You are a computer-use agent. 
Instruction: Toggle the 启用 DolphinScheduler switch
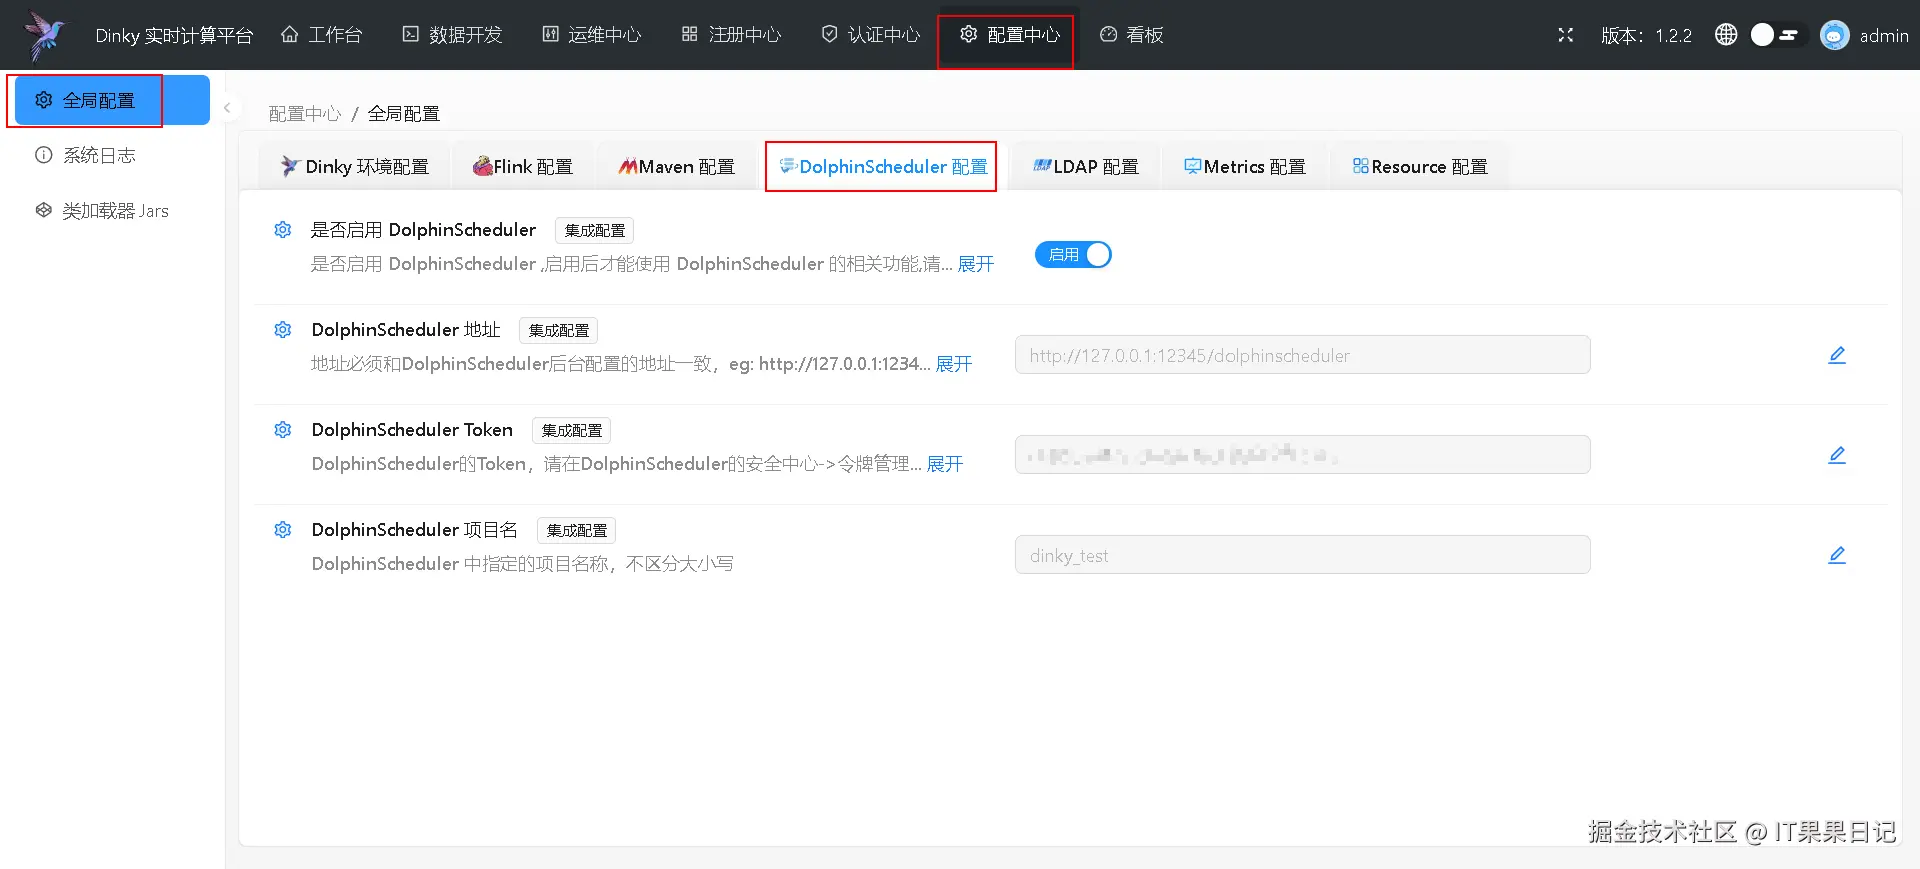[x=1073, y=255]
